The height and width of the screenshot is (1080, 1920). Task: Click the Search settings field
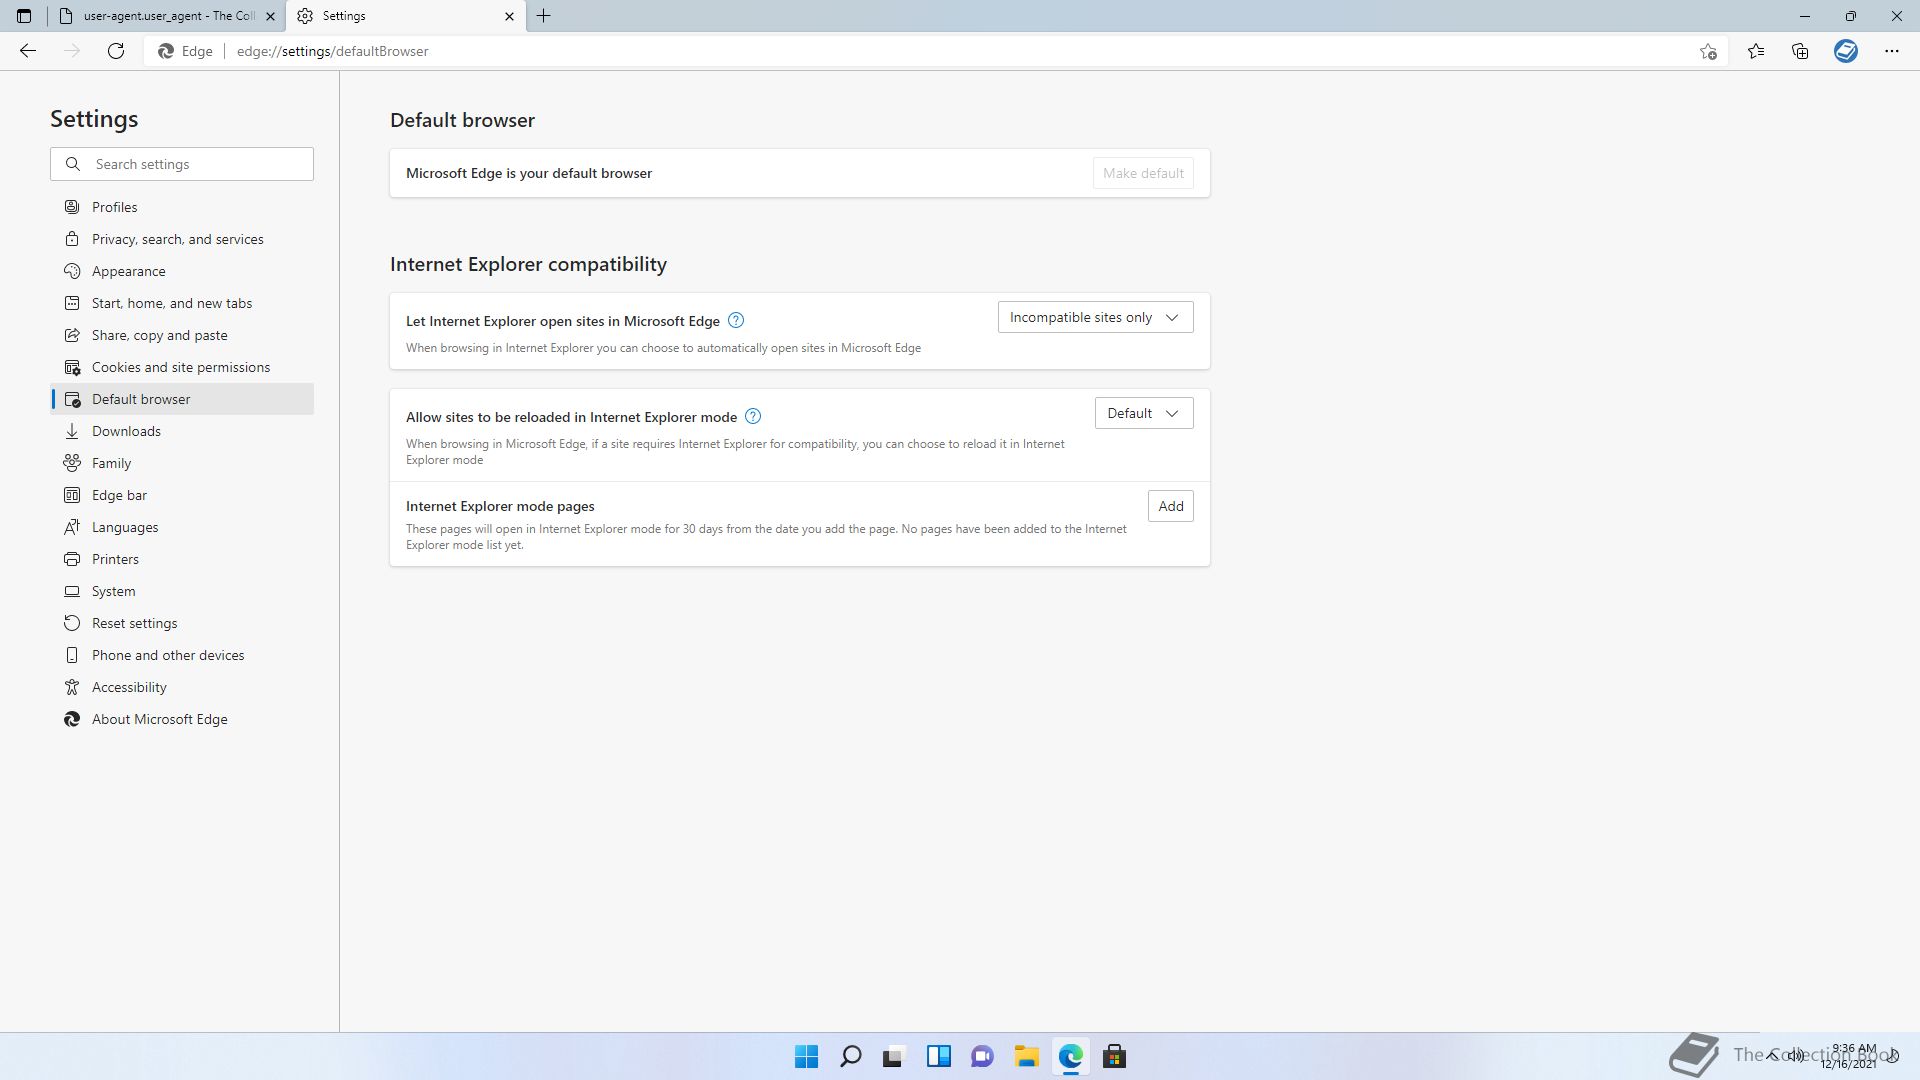182,164
